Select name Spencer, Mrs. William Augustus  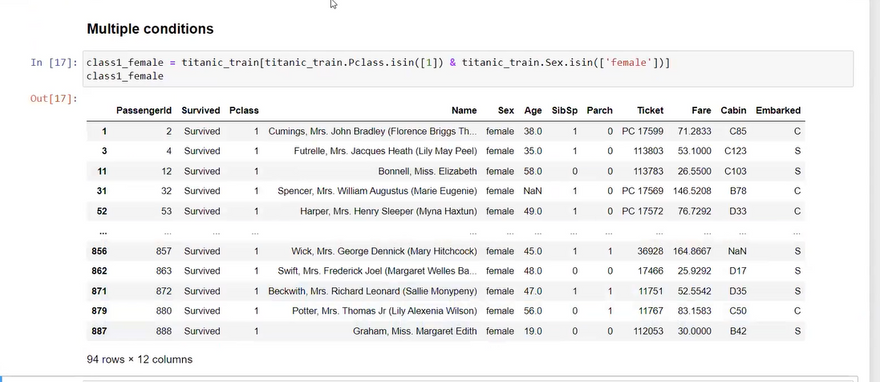[x=377, y=191]
